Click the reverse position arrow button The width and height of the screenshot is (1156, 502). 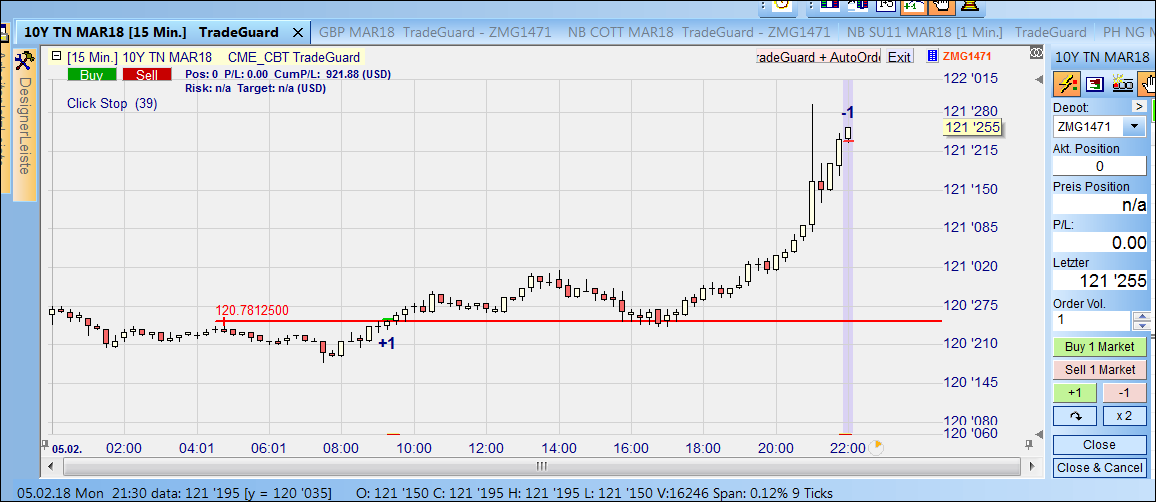[x=1075, y=415]
